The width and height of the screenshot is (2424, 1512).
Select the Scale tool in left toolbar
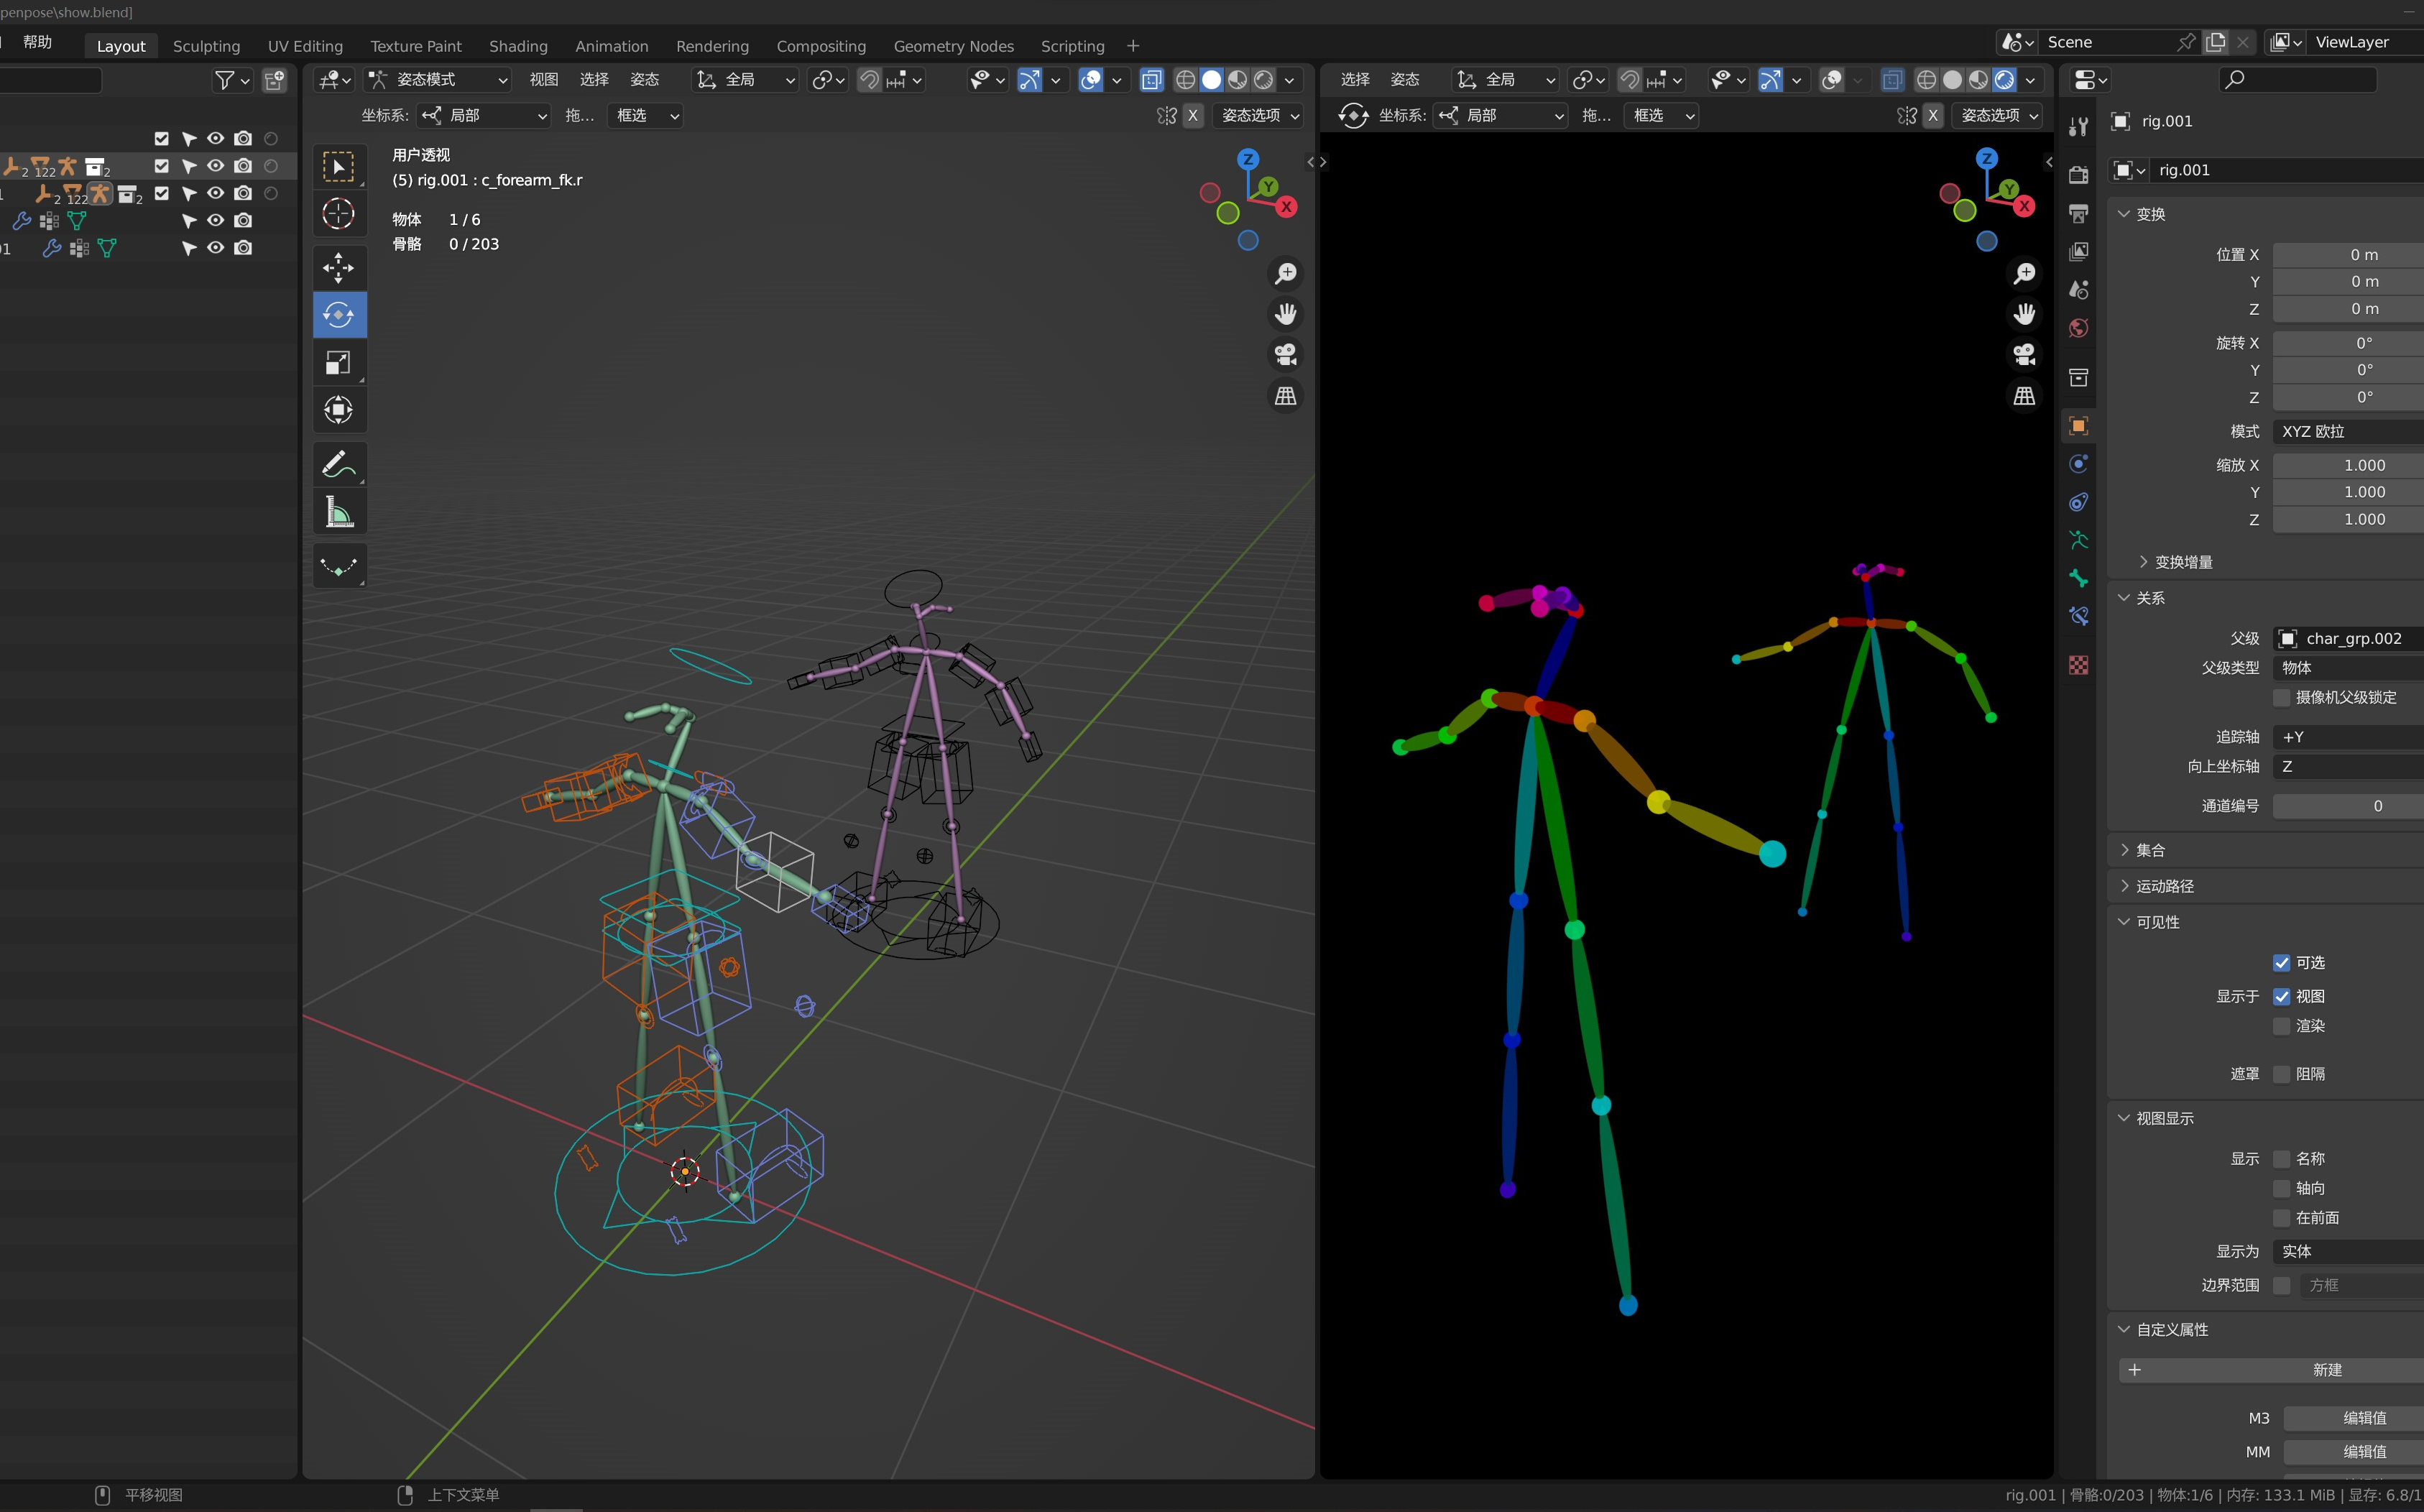pos(338,362)
